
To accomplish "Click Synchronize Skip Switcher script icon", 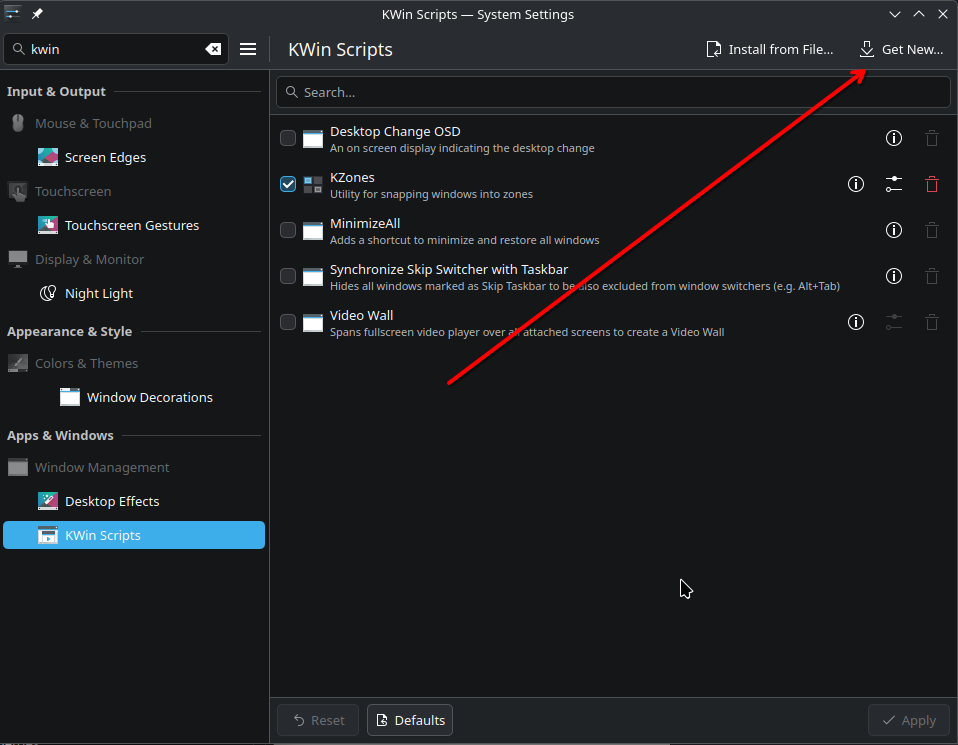I will coord(313,277).
